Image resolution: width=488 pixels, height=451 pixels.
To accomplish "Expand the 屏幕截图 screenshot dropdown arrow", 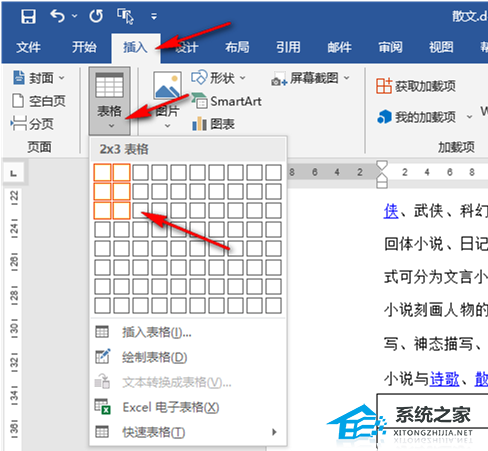I will [347, 78].
